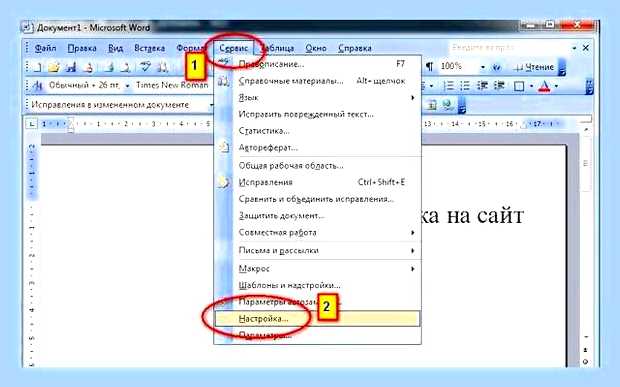This screenshot has width=620, height=387.
Task: Open the Вид menu
Action: tap(115, 48)
